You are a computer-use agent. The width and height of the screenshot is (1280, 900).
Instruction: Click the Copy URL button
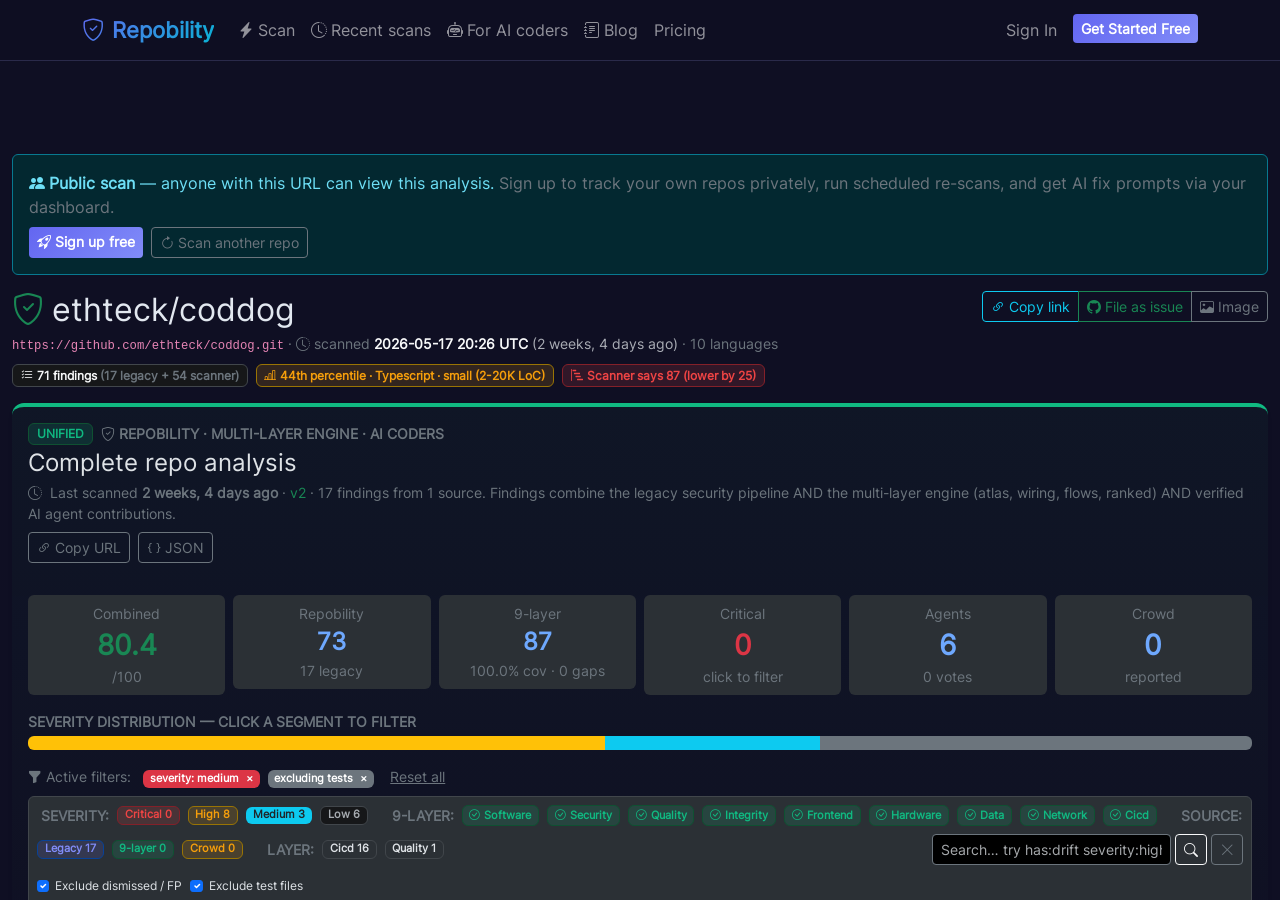point(79,547)
